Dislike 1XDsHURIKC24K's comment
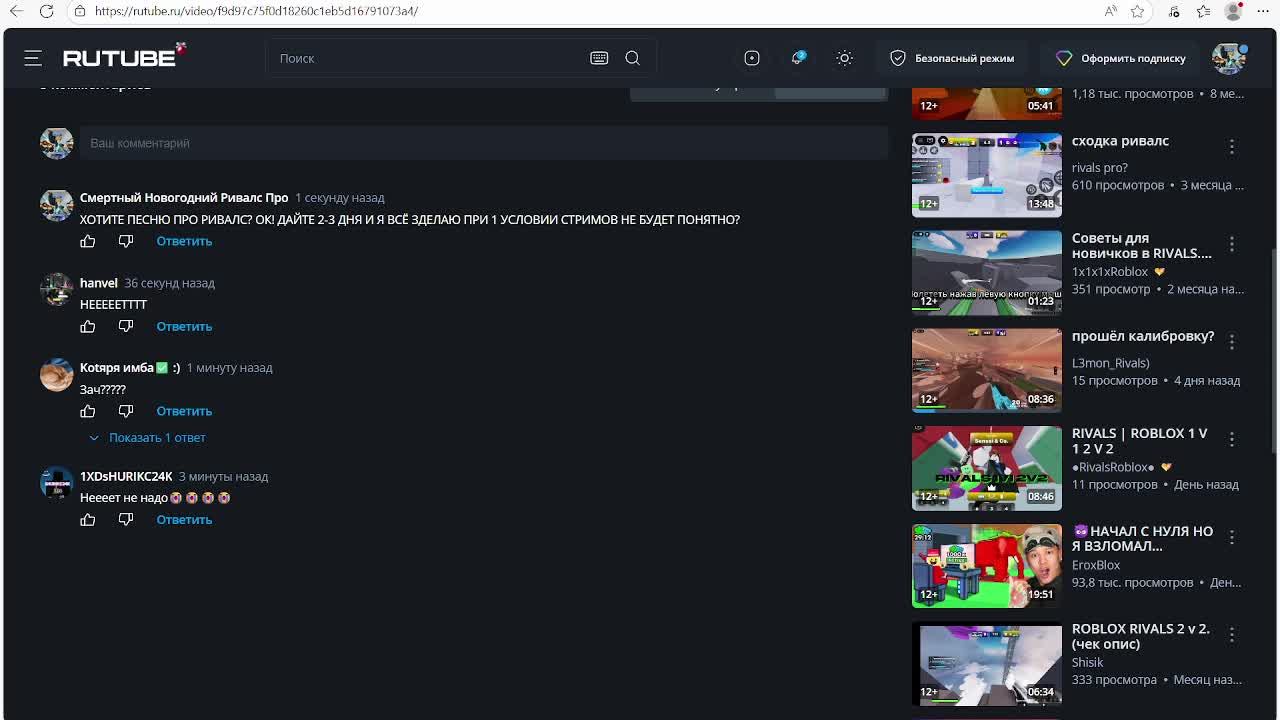The image size is (1280, 720). [126, 520]
